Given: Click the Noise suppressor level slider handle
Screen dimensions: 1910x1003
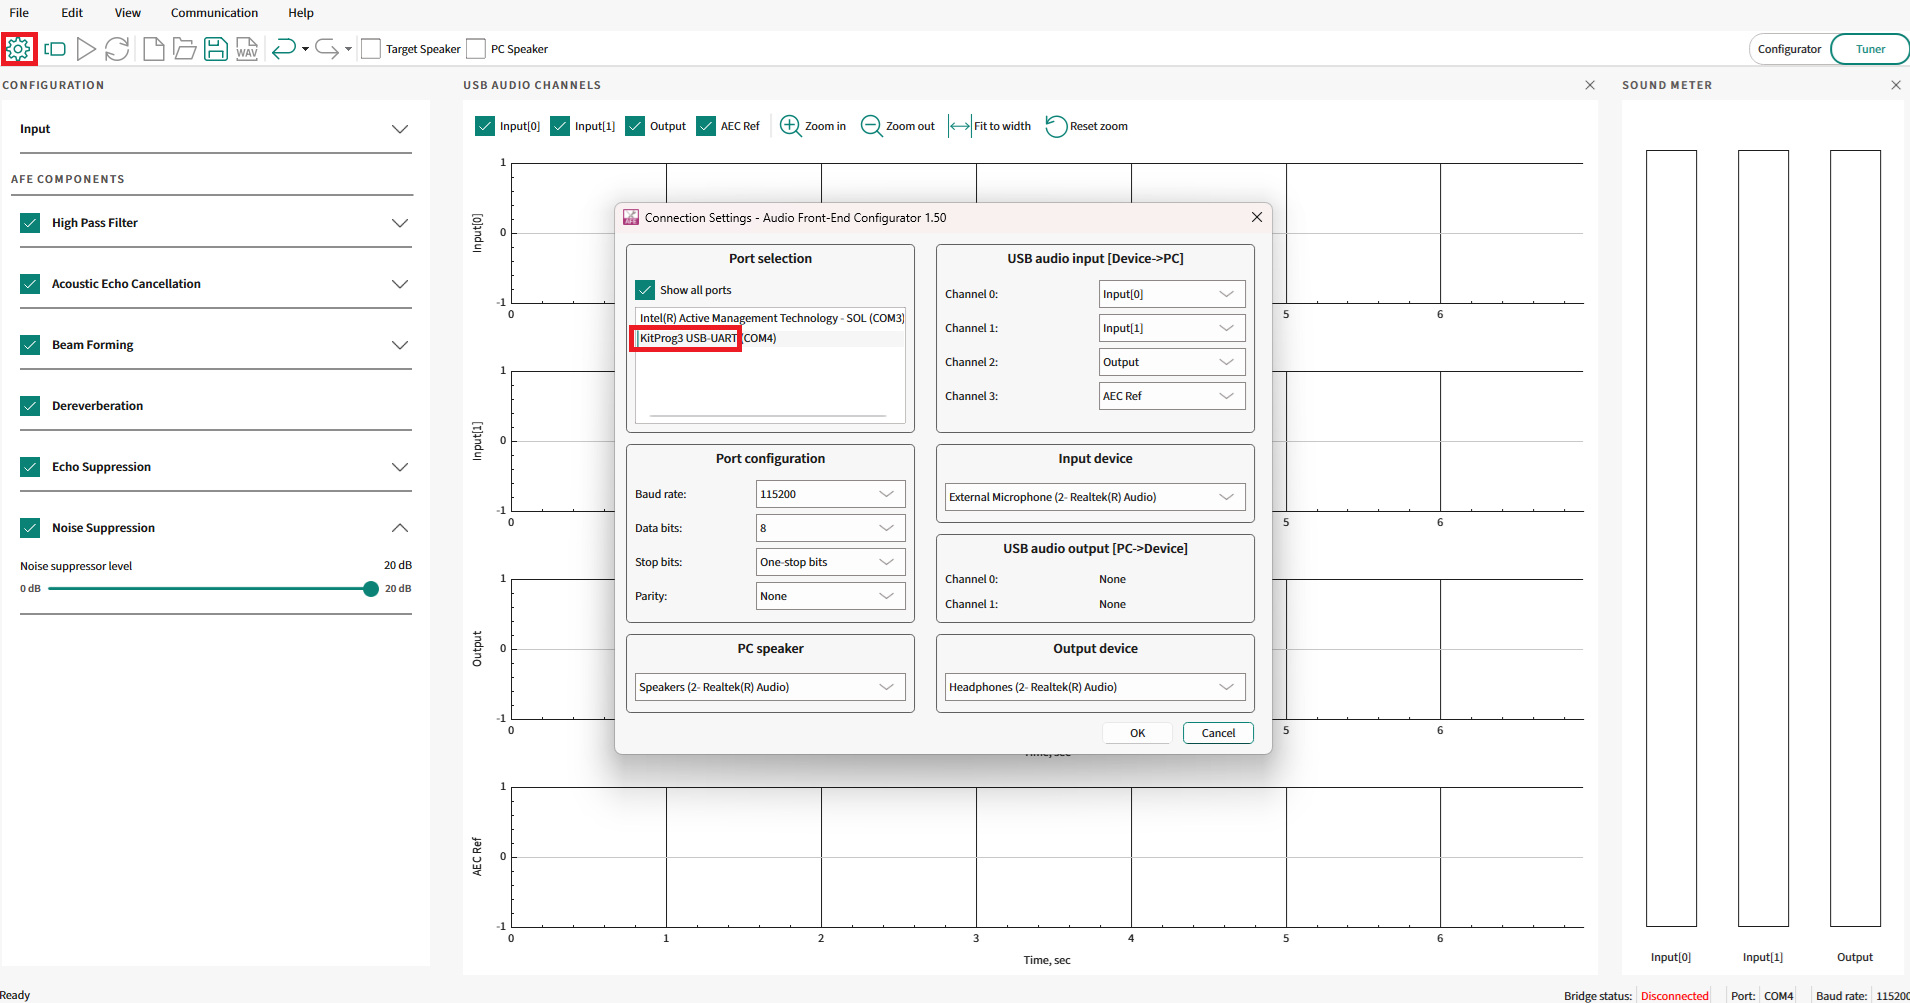Looking at the screenshot, I should [371, 589].
